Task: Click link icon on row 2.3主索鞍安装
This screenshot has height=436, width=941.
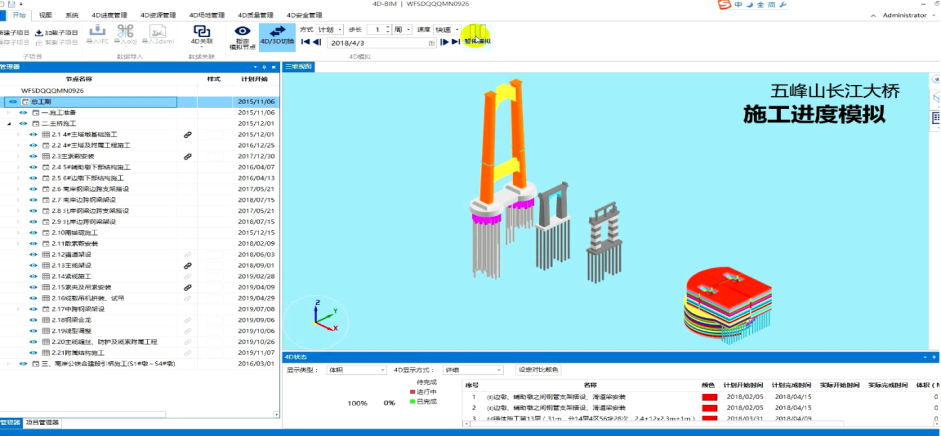Action: [188, 156]
